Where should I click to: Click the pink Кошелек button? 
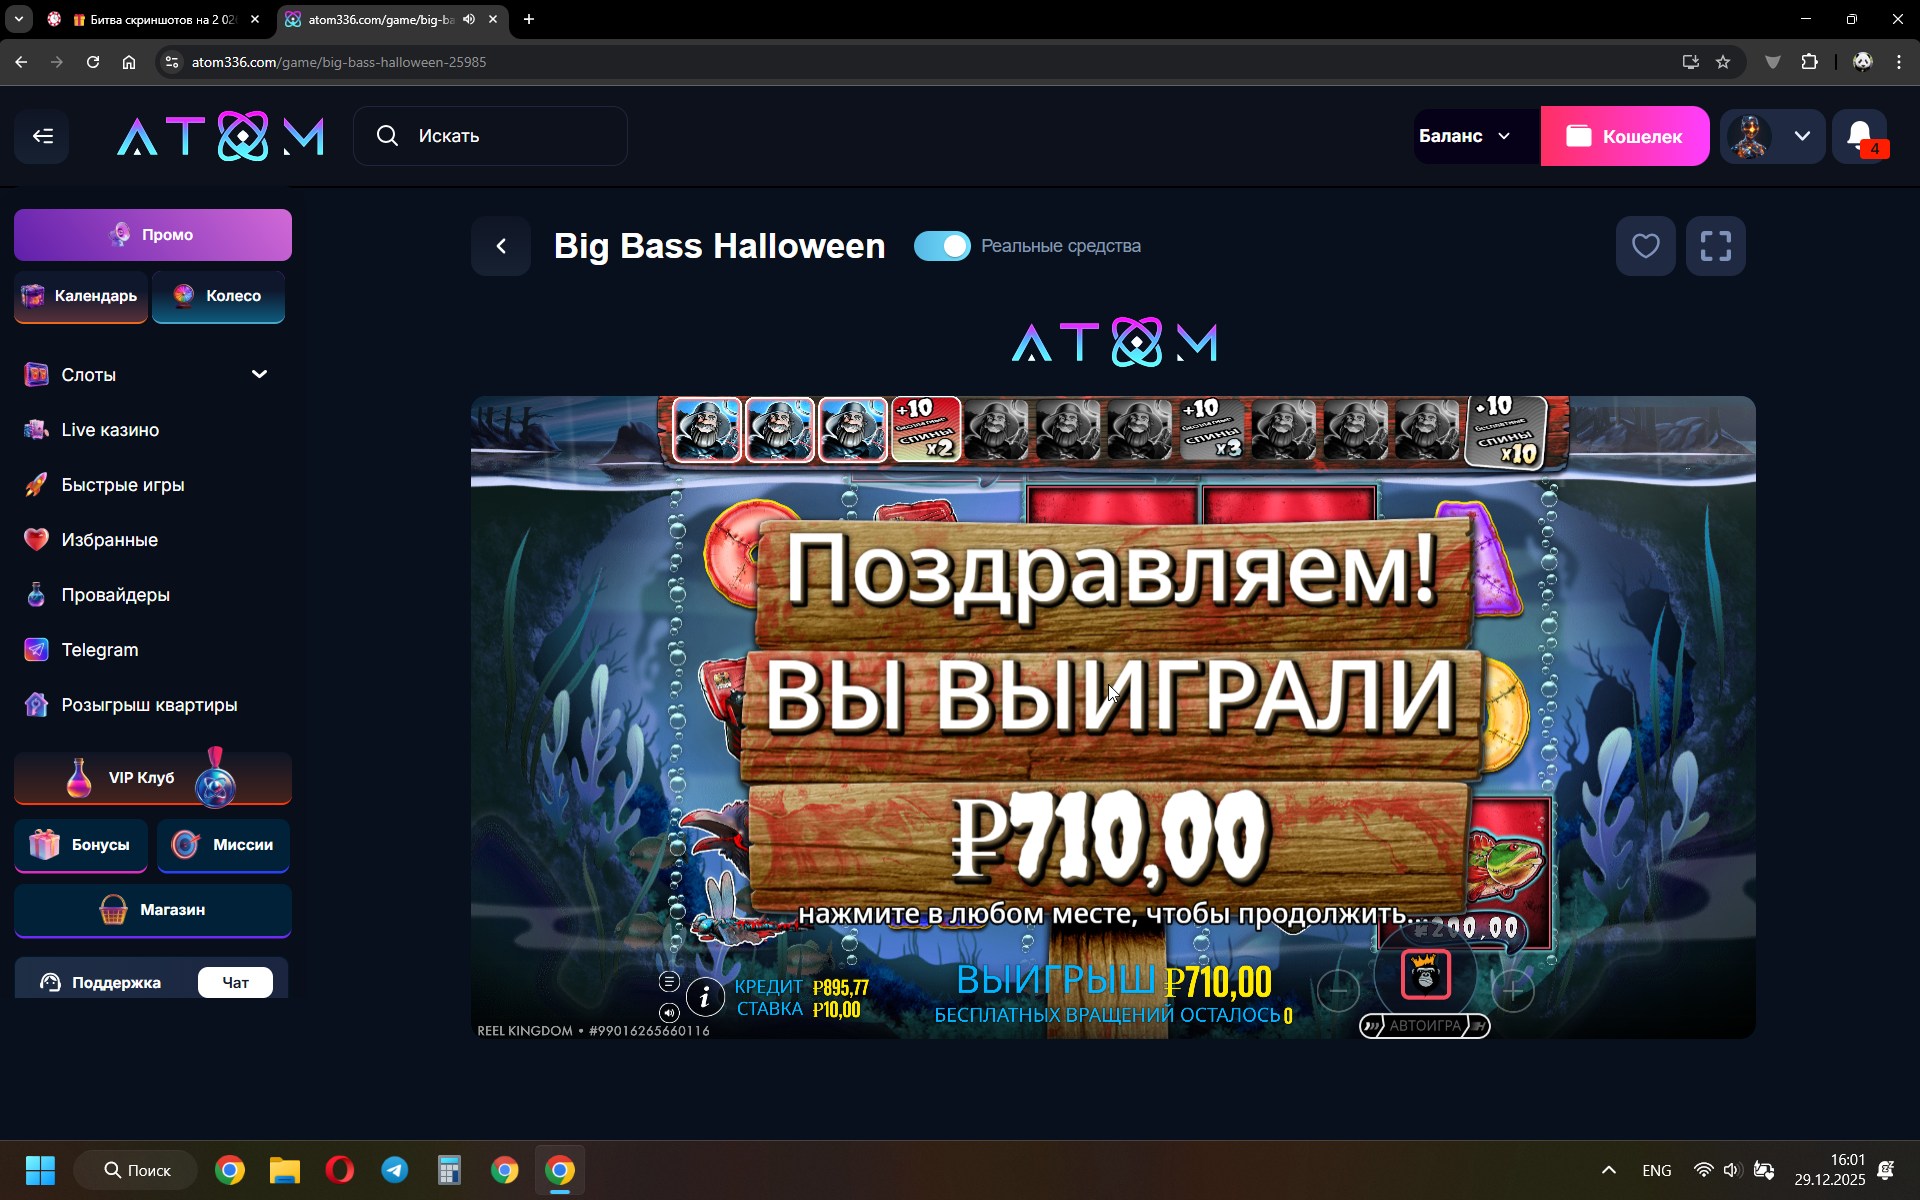(x=1624, y=136)
